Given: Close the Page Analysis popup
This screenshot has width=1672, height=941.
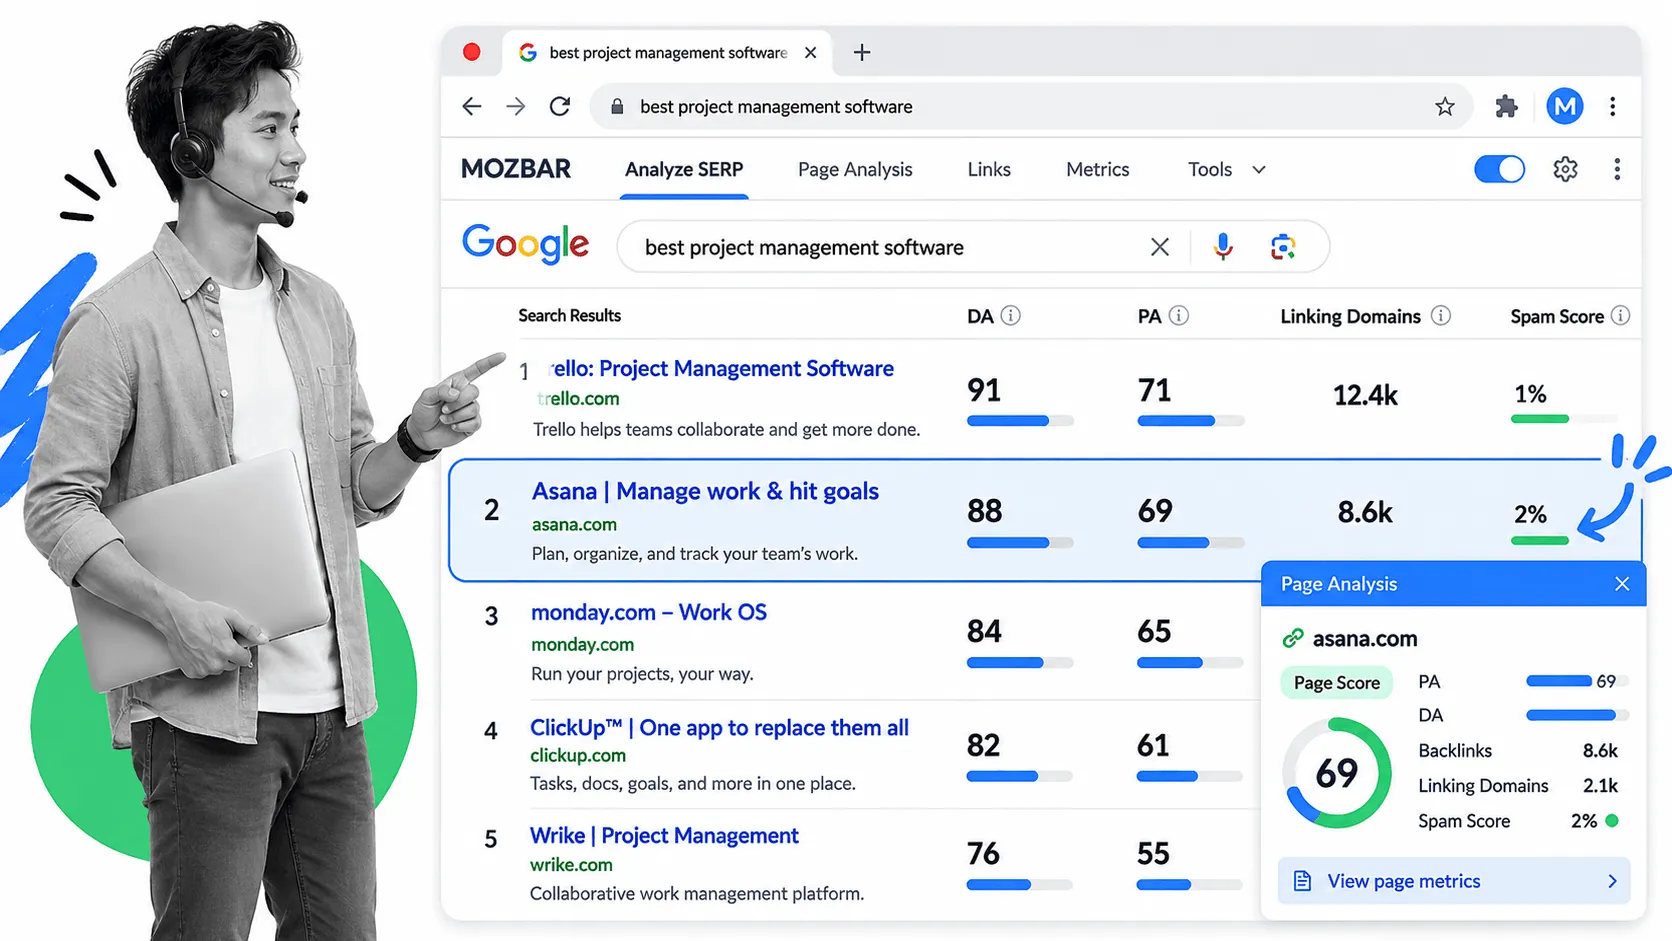Looking at the screenshot, I should click(x=1622, y=584).
